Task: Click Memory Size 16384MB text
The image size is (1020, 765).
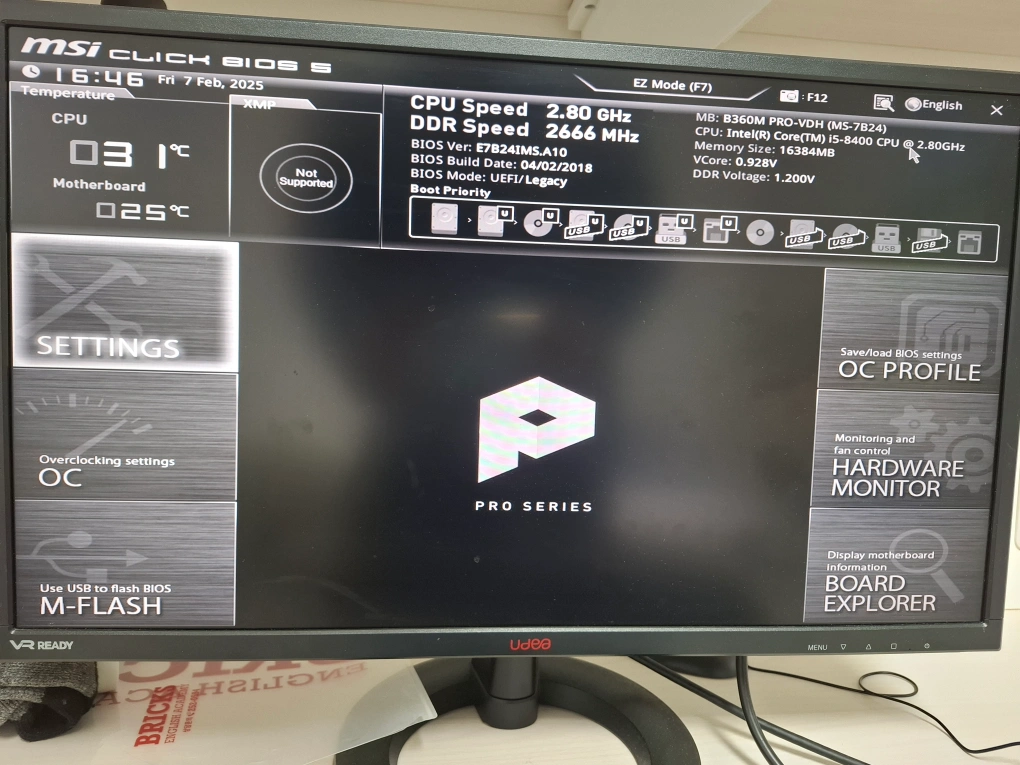Action: tap(764, 149)
